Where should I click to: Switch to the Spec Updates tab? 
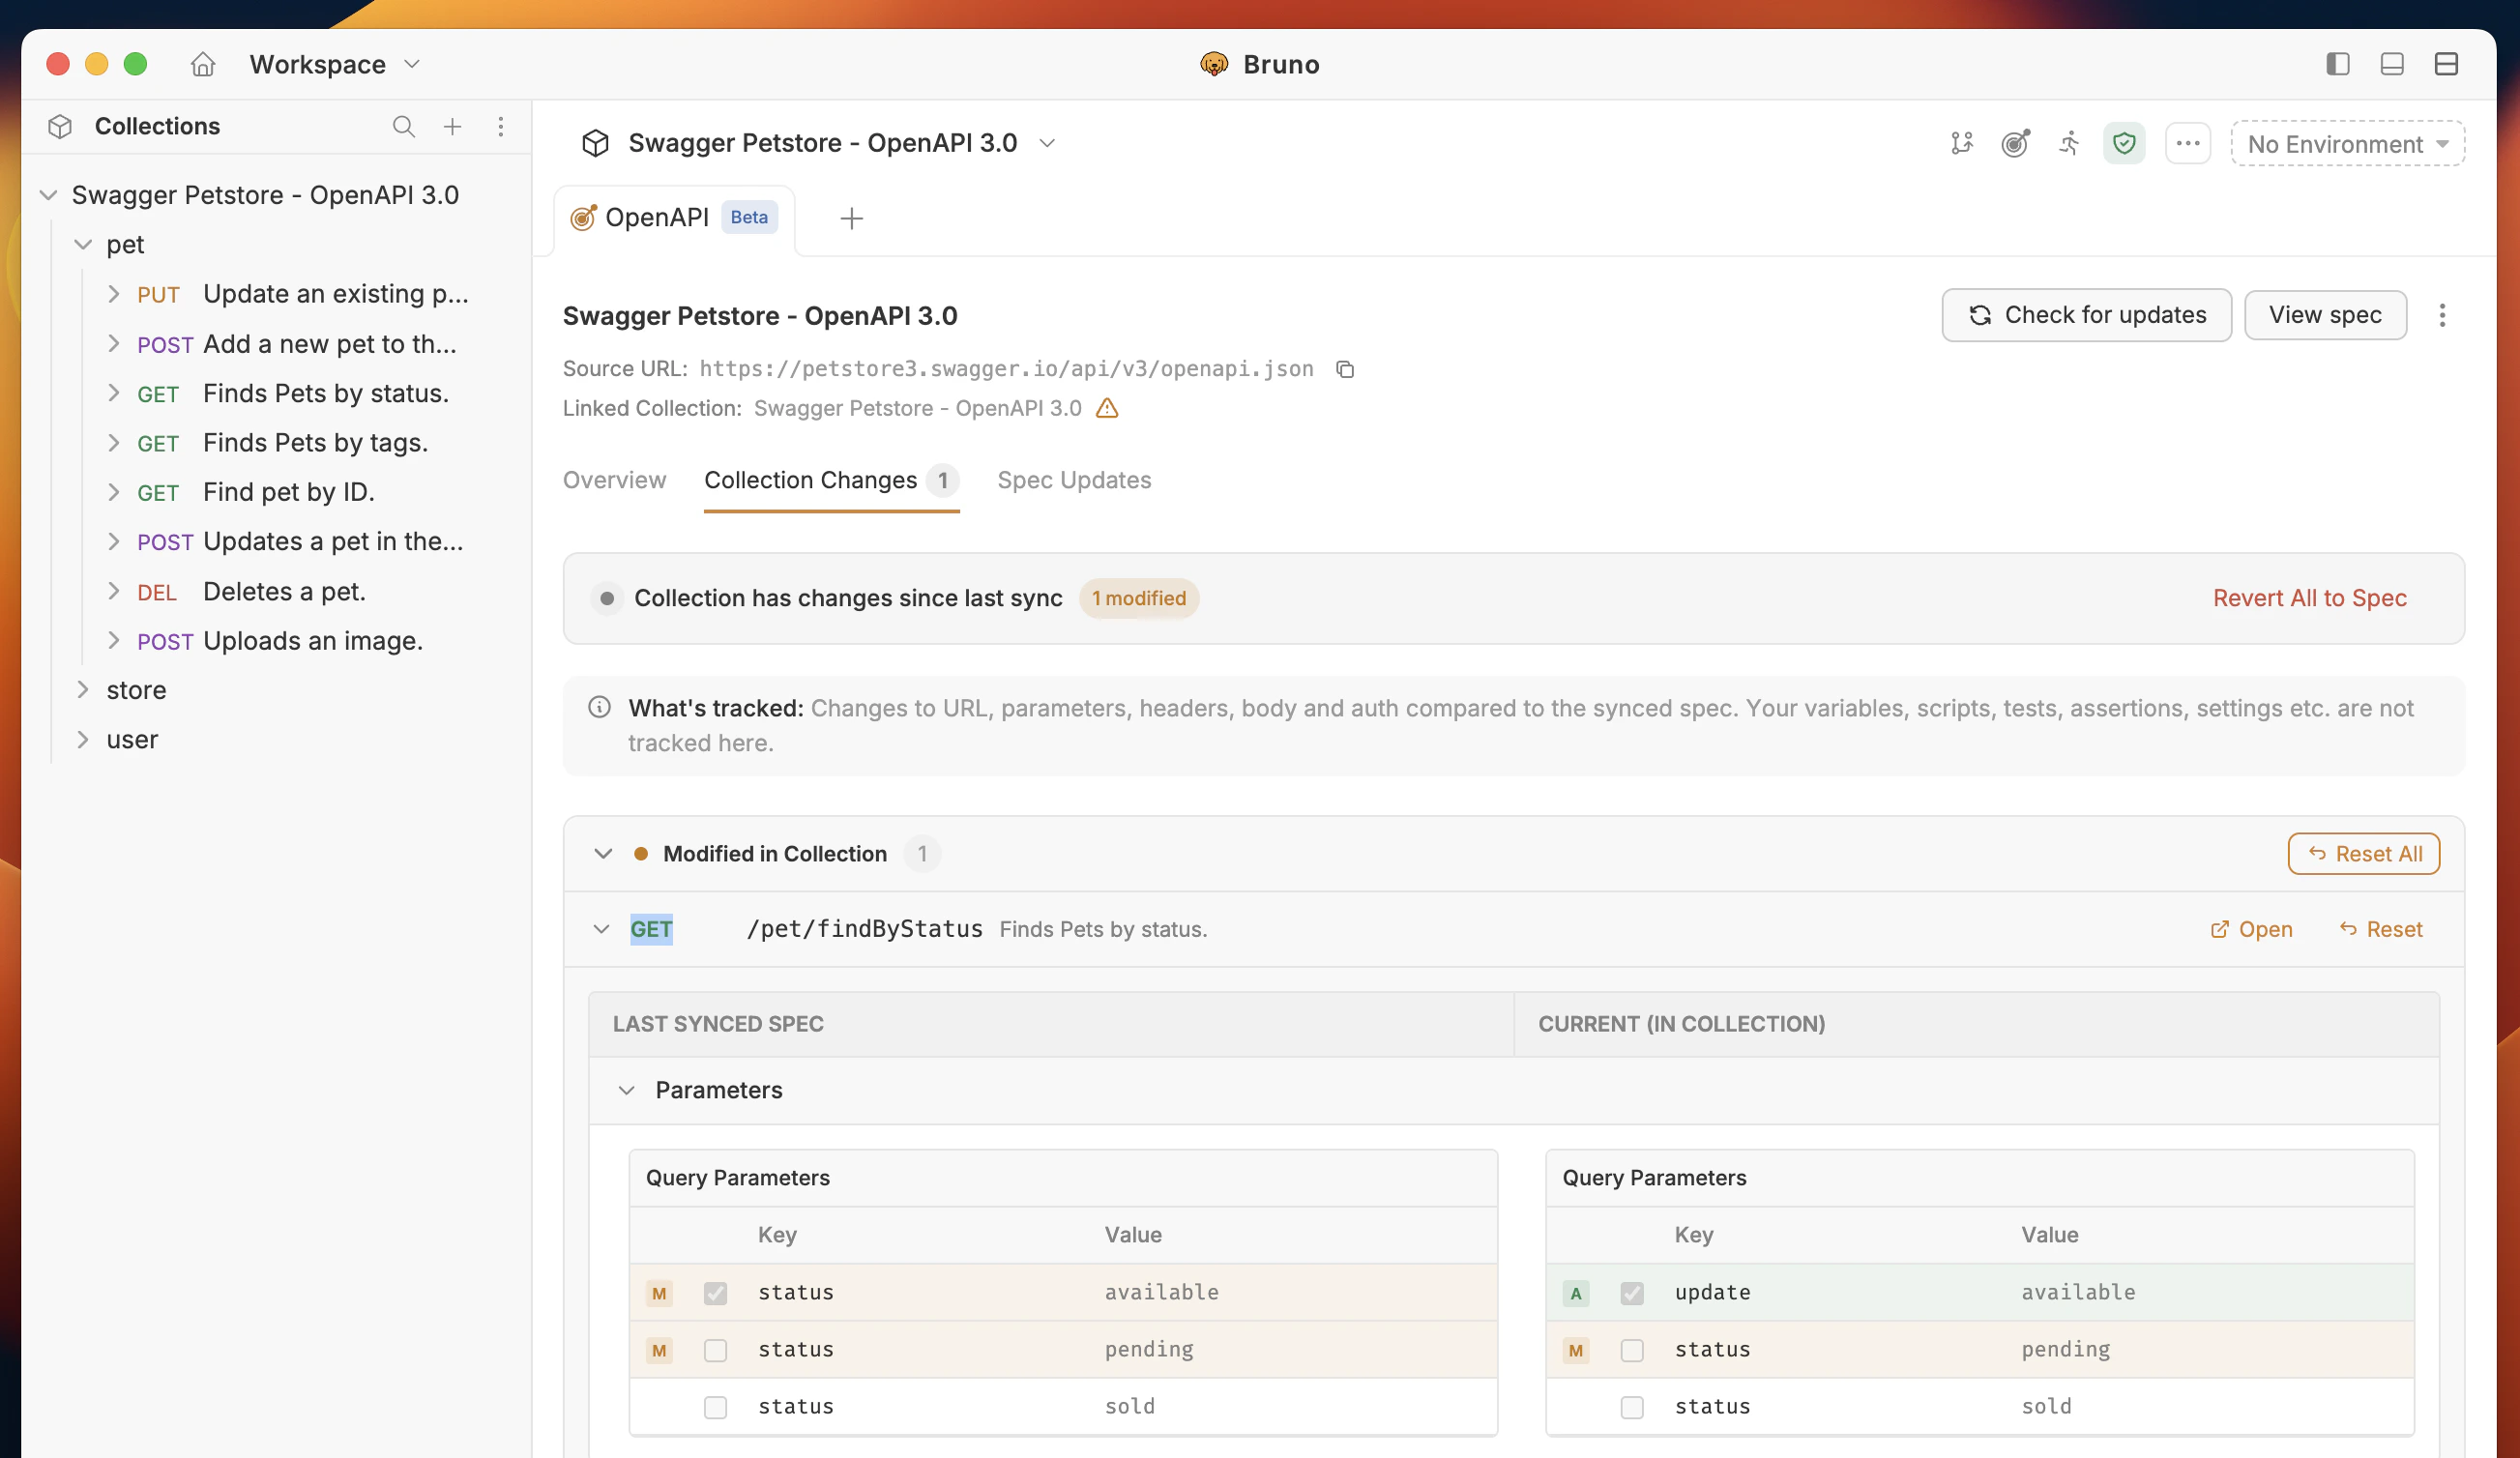(1074, 480)
